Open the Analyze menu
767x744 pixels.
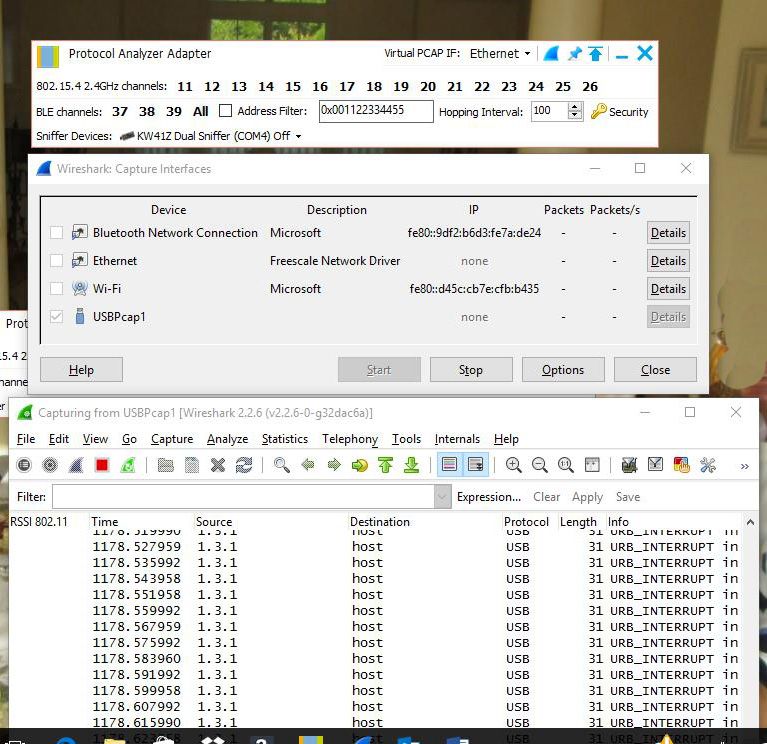click(227, 439)
